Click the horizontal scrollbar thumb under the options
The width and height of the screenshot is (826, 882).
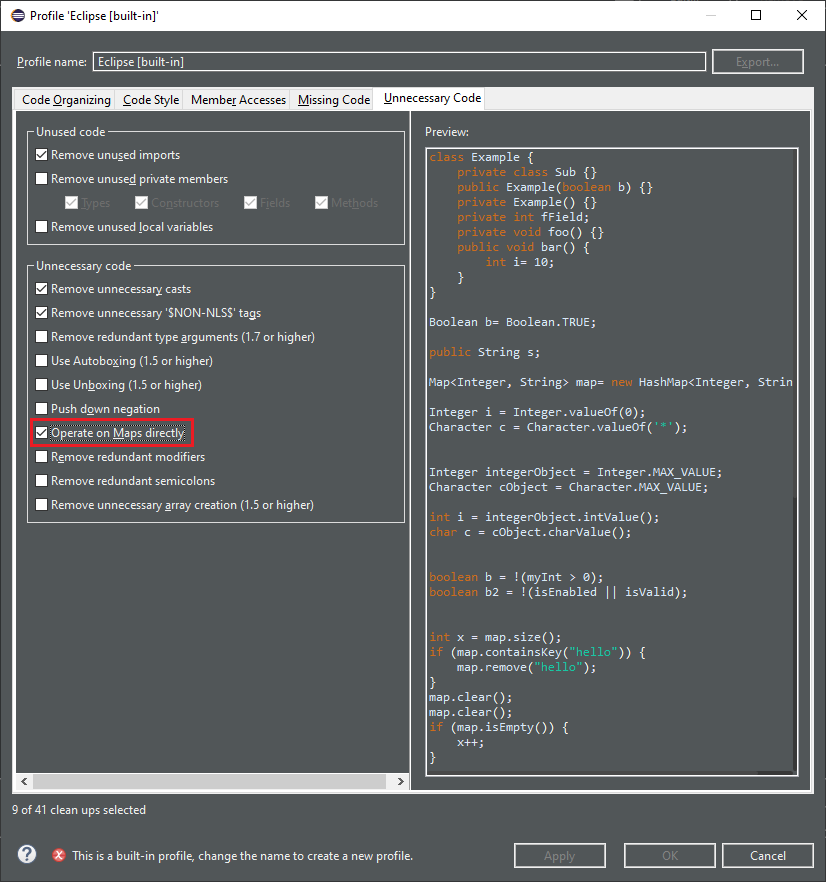coord(209,781)
